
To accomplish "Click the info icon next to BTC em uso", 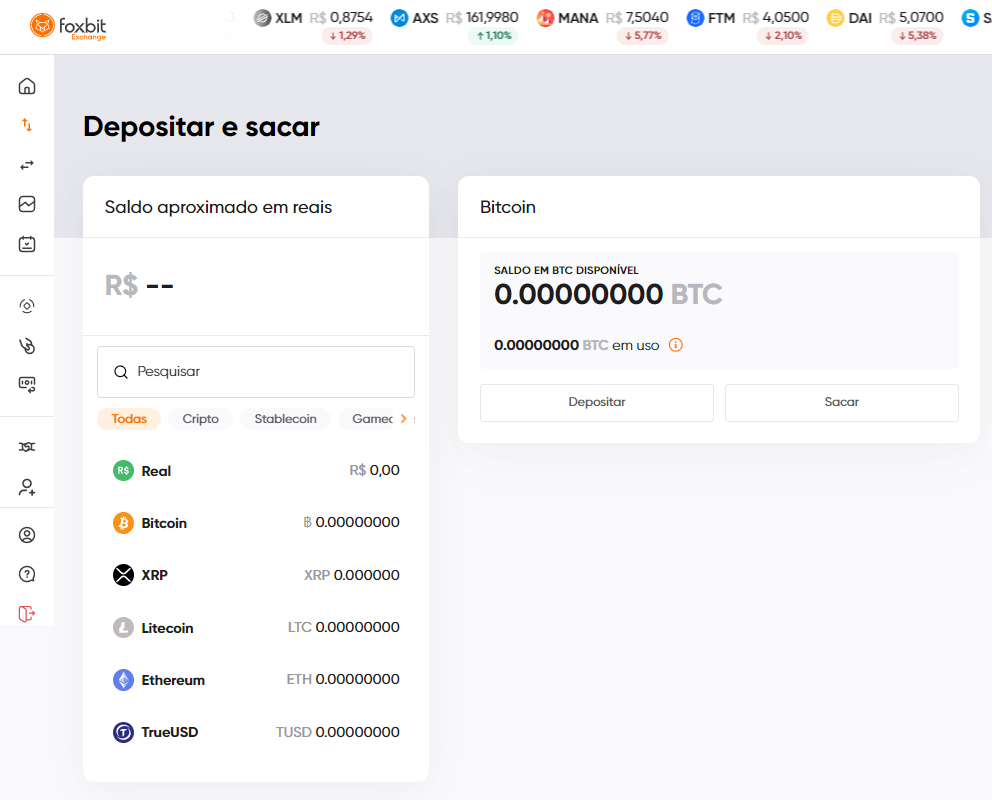I will point(676,344).
